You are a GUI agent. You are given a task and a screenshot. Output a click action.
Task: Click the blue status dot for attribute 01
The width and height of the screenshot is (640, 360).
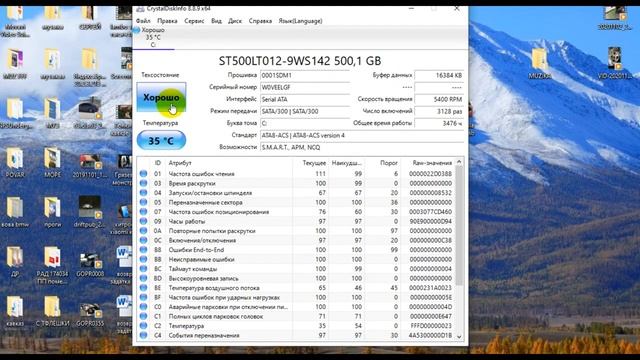[x=143, y=174]
